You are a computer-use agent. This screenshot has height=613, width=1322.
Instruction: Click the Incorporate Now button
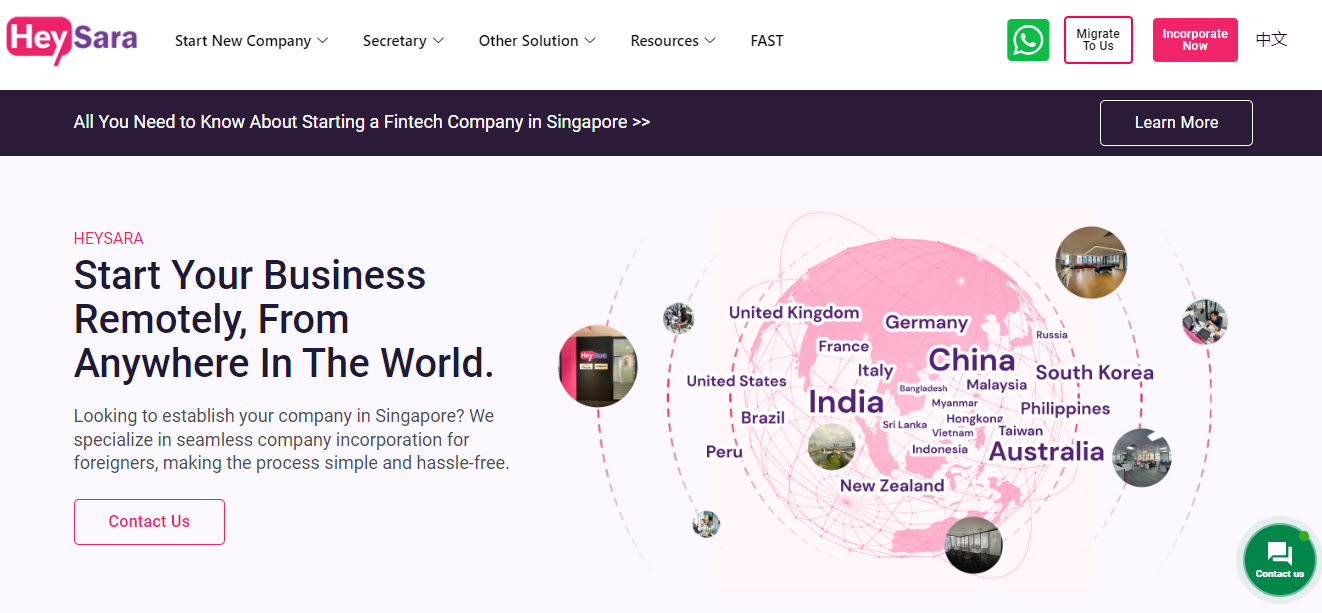coord(1195,40)
